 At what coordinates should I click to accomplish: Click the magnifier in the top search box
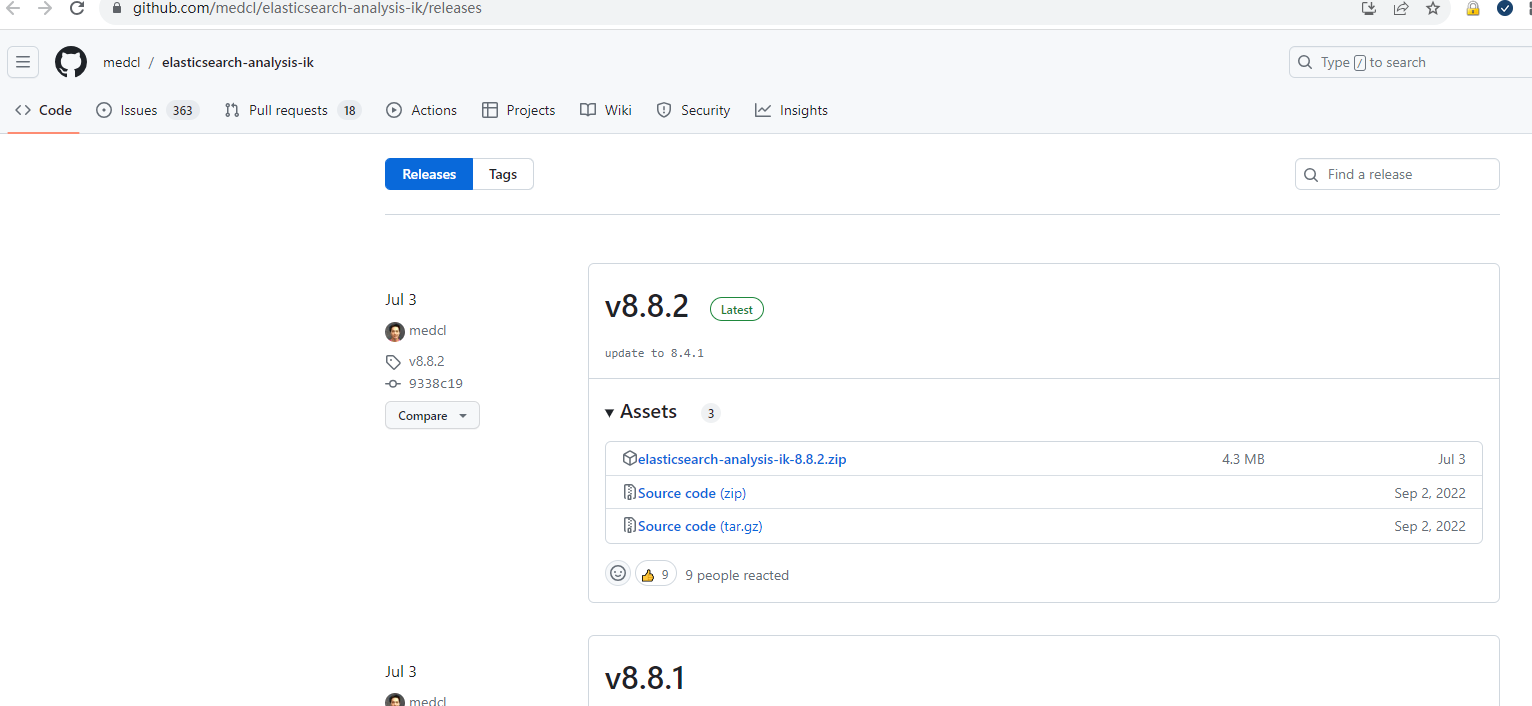pos(1305,62)
